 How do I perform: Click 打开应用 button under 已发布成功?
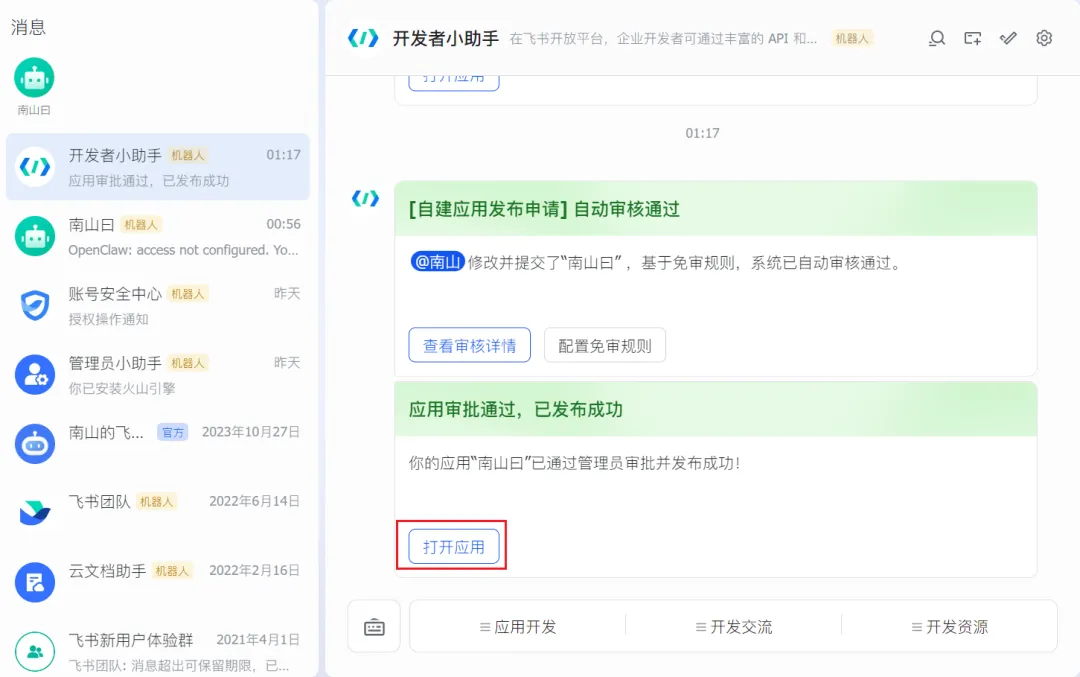click(x=454, y=547)
